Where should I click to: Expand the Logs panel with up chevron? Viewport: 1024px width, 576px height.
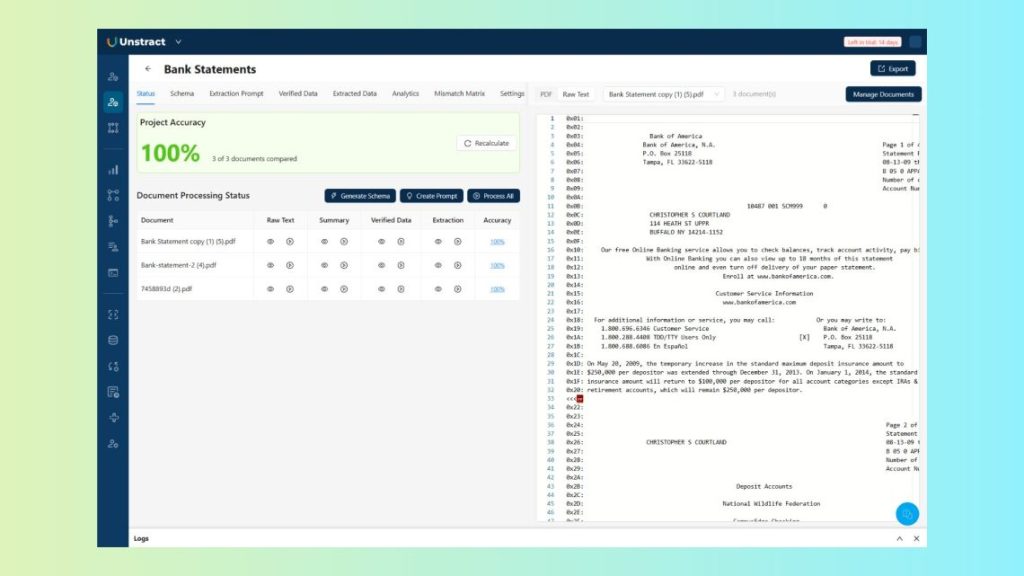point(897,538)
